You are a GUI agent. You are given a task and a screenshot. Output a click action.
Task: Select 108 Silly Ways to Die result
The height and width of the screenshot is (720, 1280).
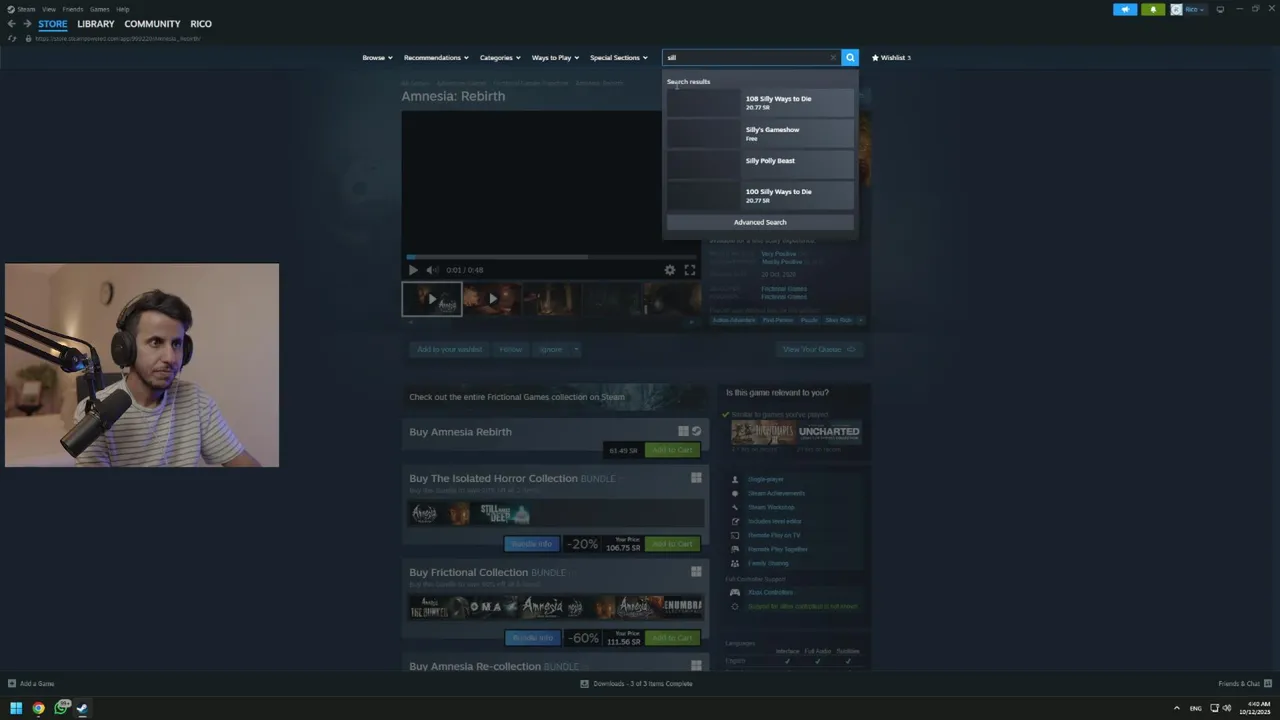(760, 103)
